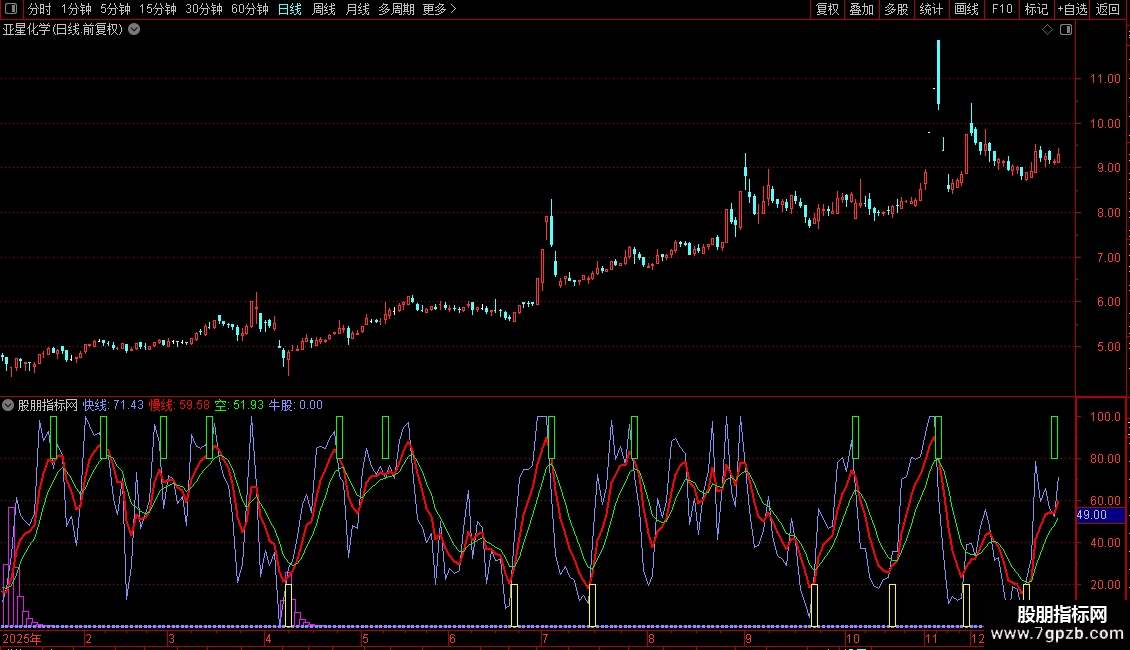The height and width of the screenshot is (650, 1130).
Task: Select the 多周期 multi-period tab
Action: click(x=396, y=9)
